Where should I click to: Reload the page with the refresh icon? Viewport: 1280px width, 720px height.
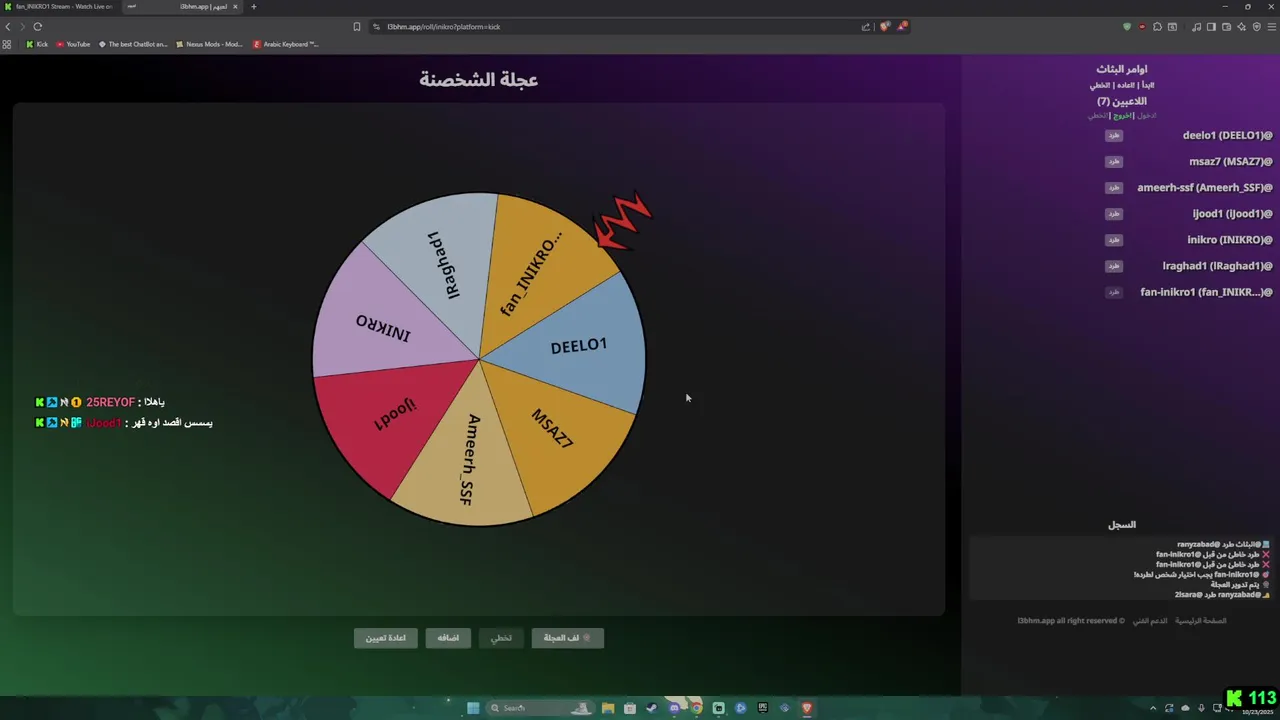coord(38,27)
